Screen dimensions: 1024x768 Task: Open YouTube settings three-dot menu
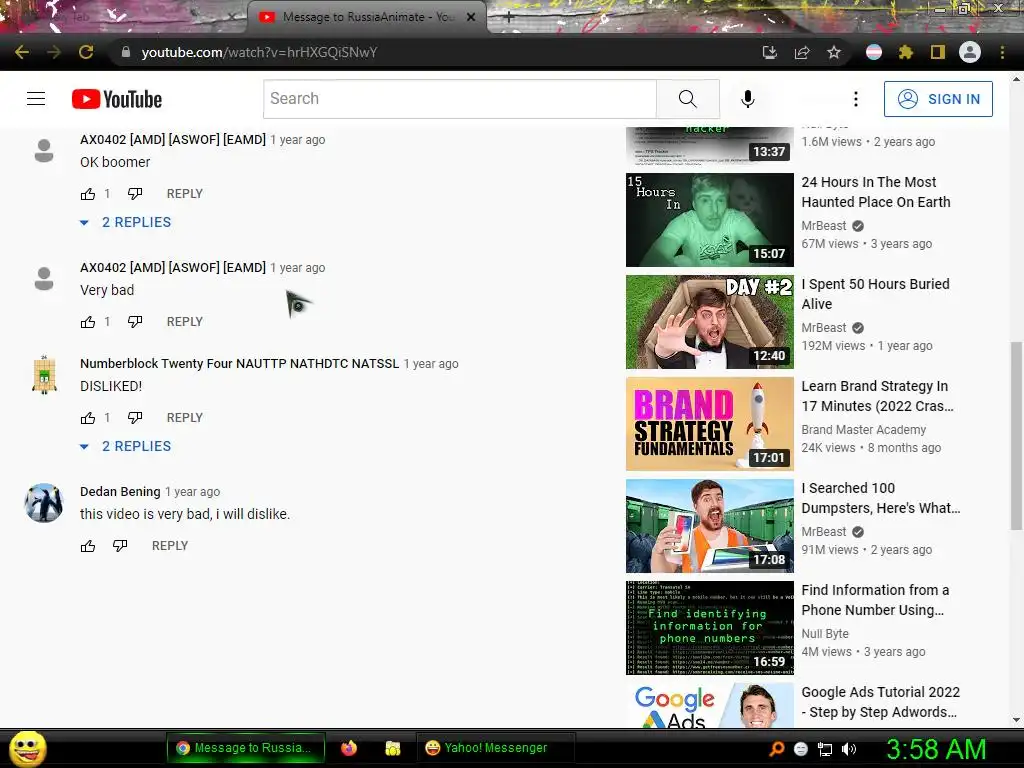[x=856, y=99]
